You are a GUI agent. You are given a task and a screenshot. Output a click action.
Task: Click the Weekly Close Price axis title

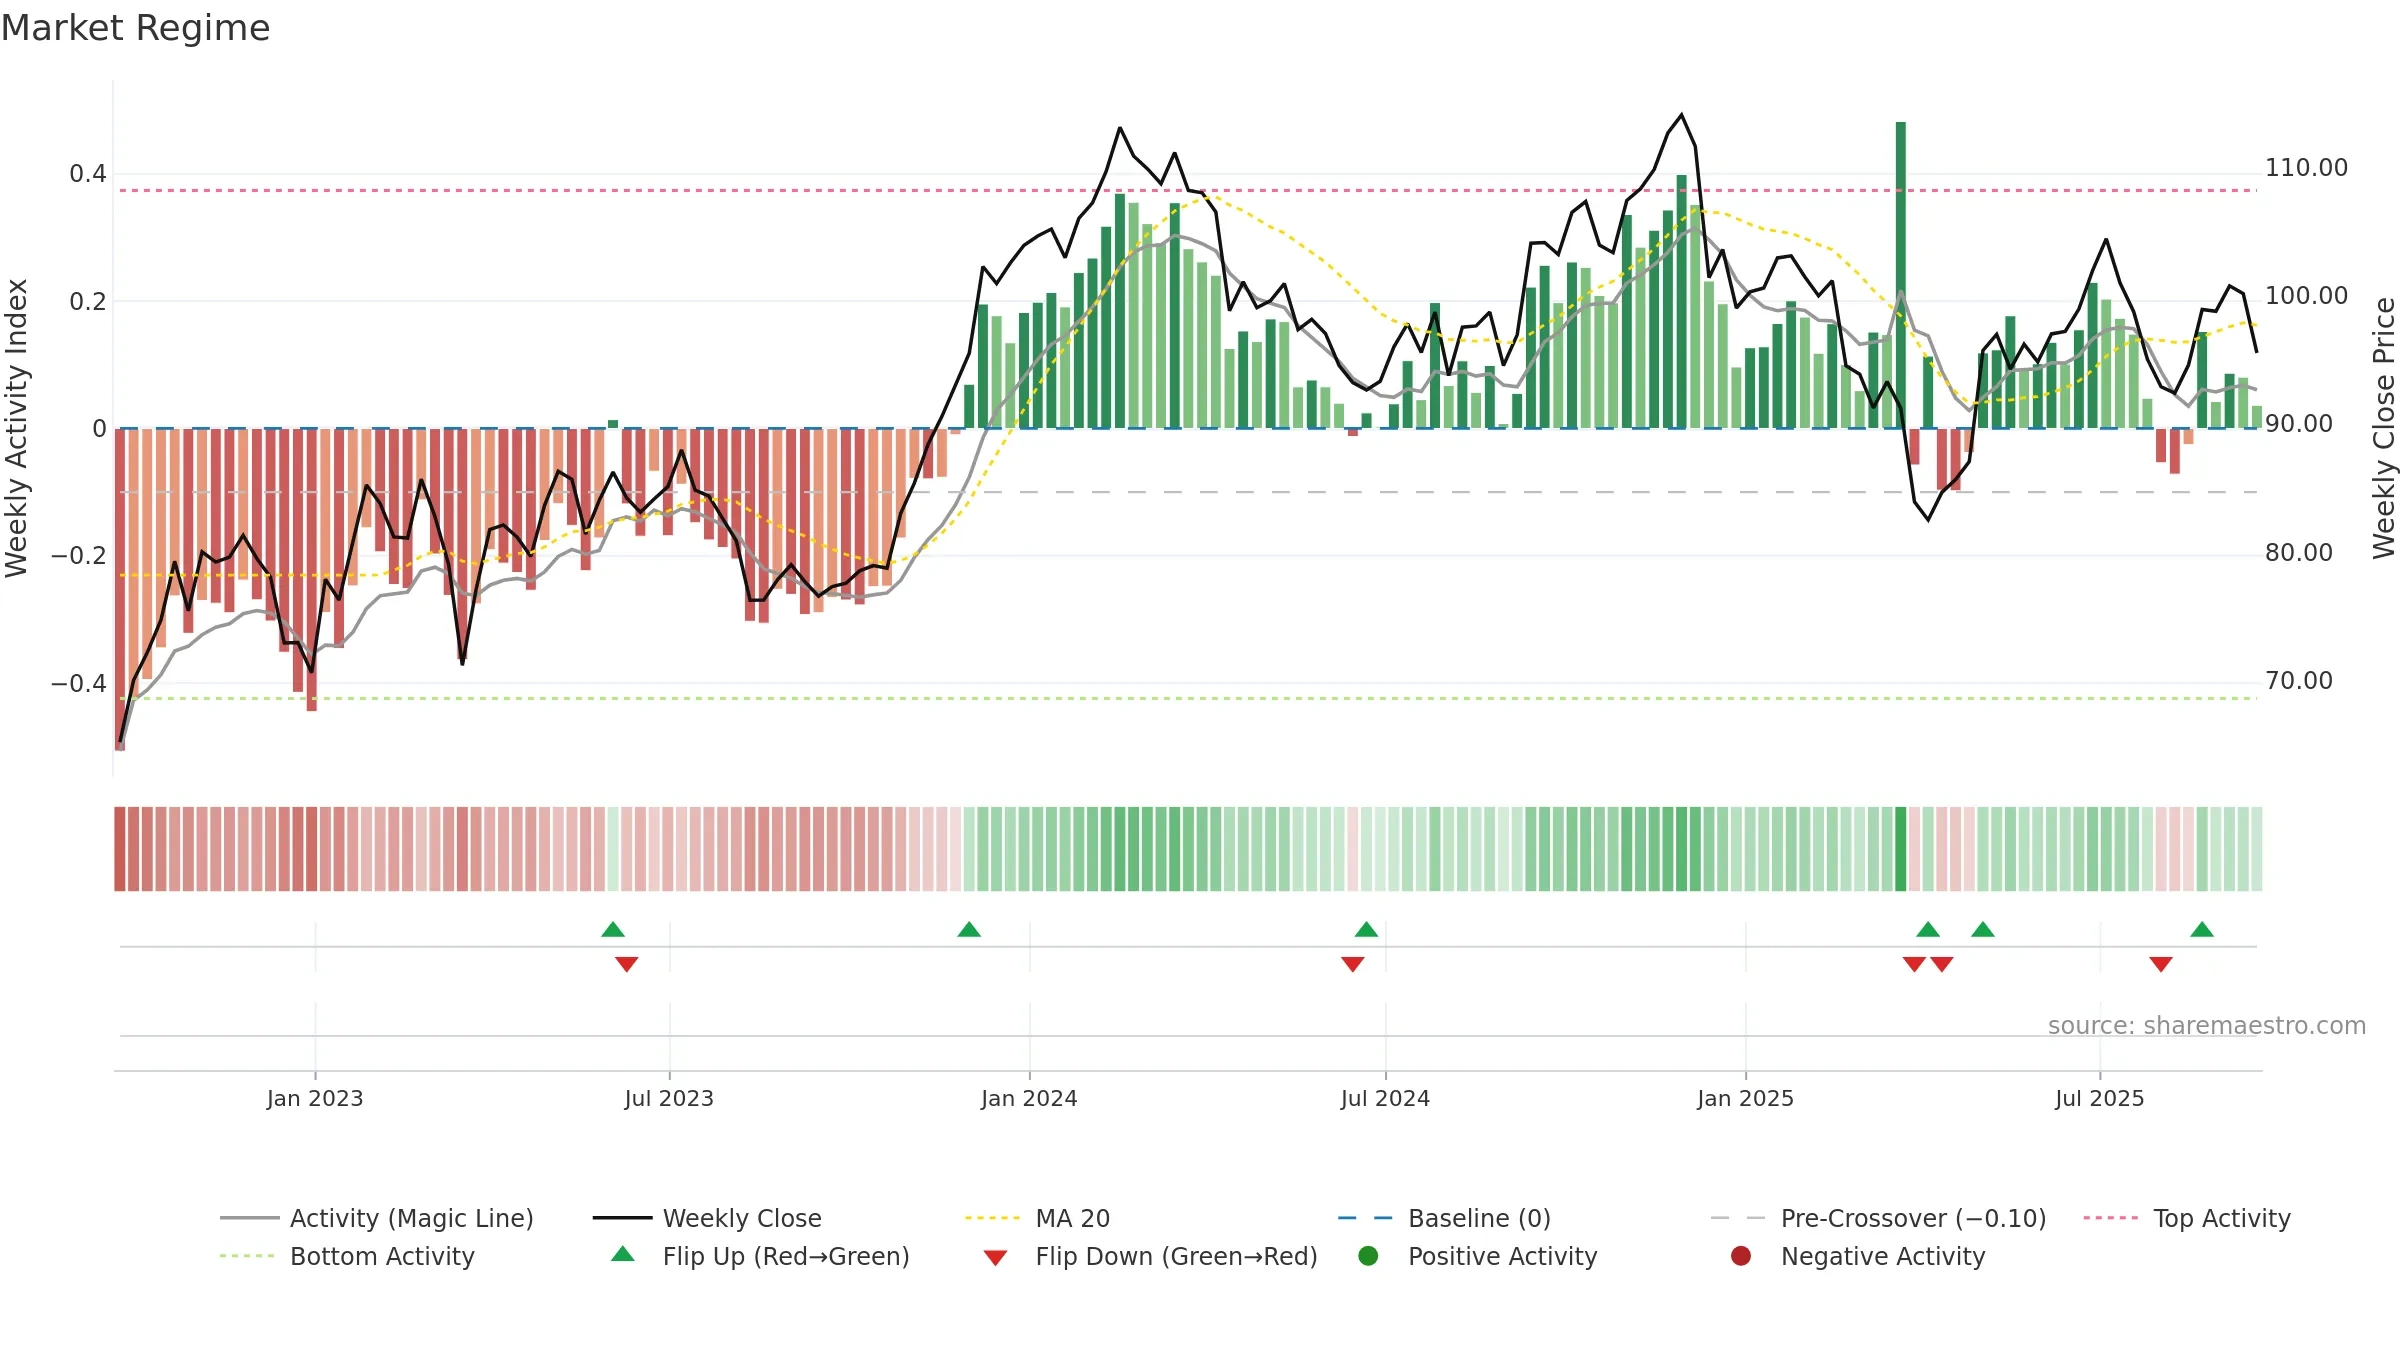pyautogui.click(x=2384, y=428)
